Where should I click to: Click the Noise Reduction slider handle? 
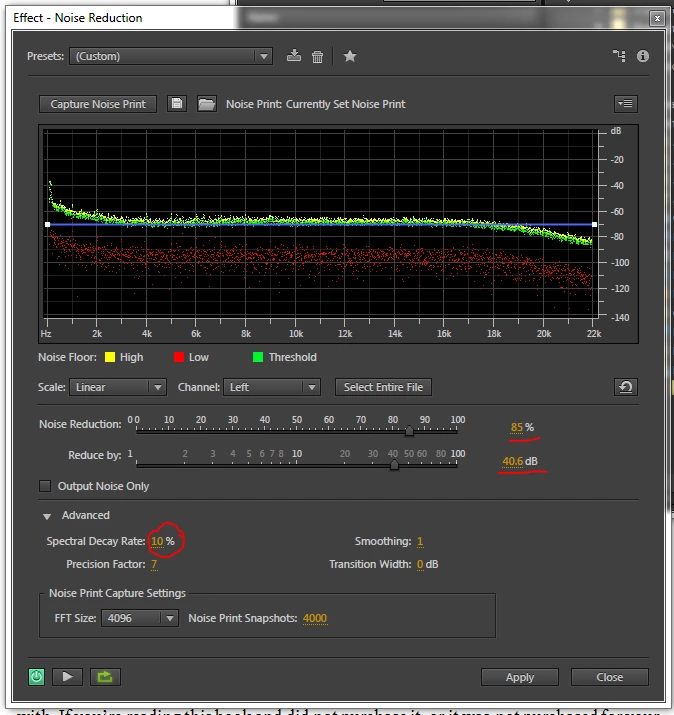409,430
